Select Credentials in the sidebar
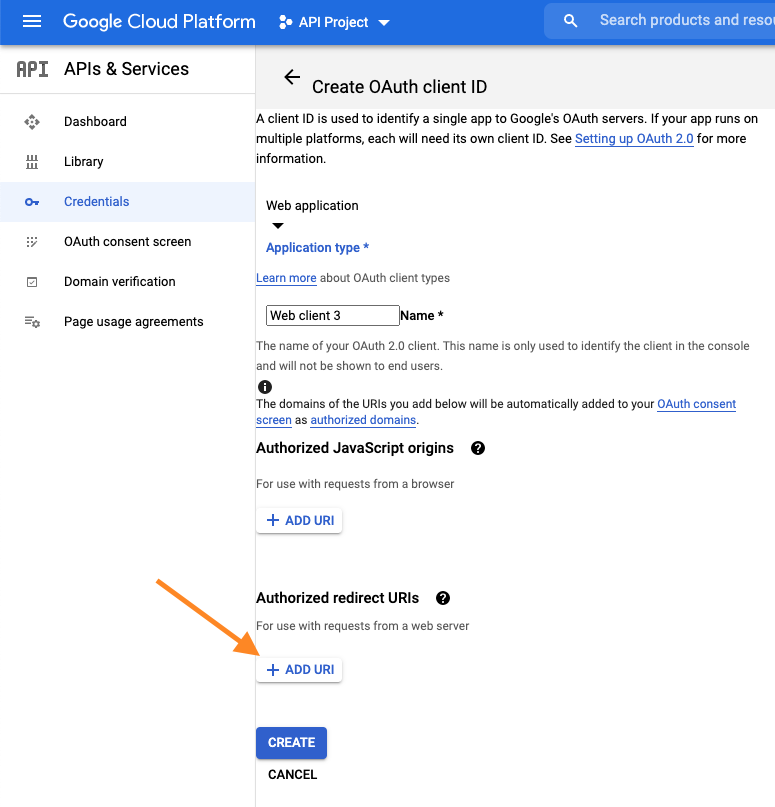 128,202
